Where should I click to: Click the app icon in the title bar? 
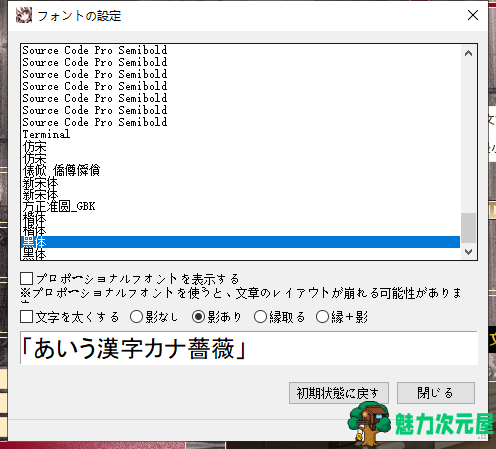[x=24, y=15]
